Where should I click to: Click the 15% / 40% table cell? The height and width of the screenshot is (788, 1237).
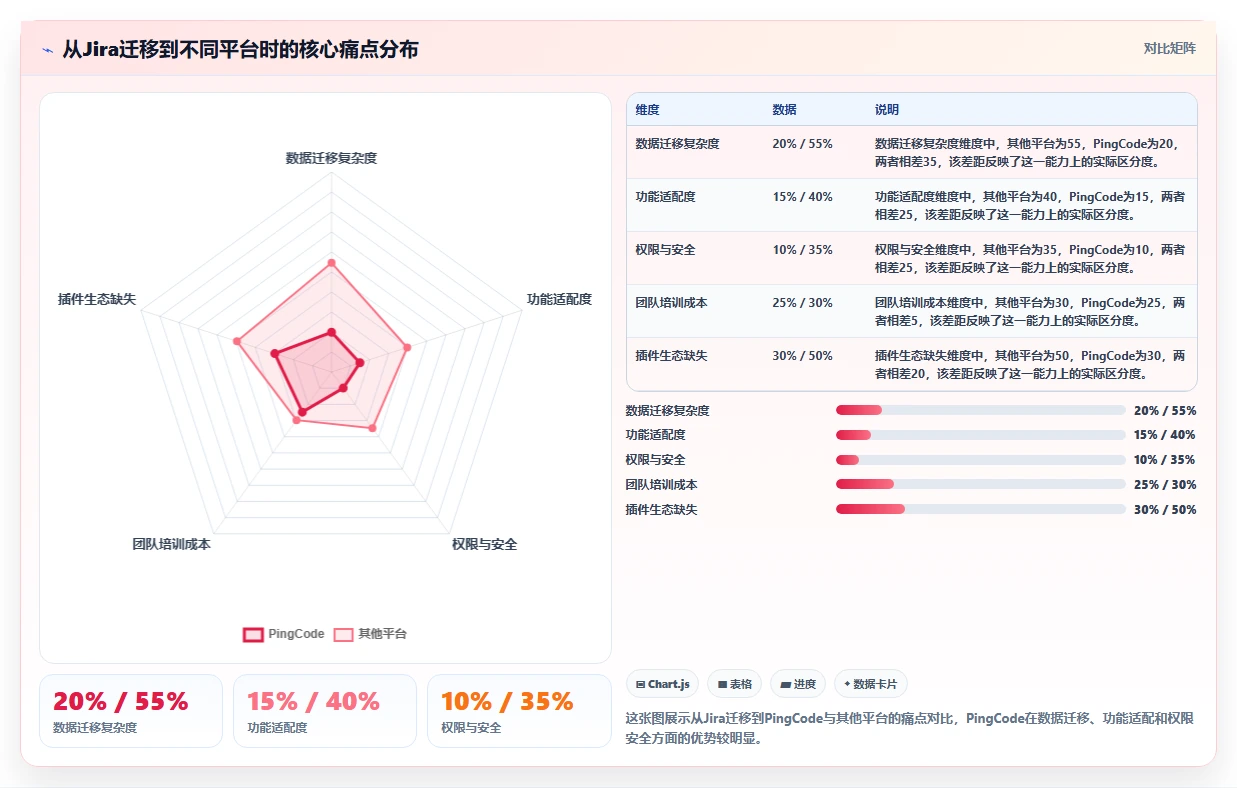(802, 197)
